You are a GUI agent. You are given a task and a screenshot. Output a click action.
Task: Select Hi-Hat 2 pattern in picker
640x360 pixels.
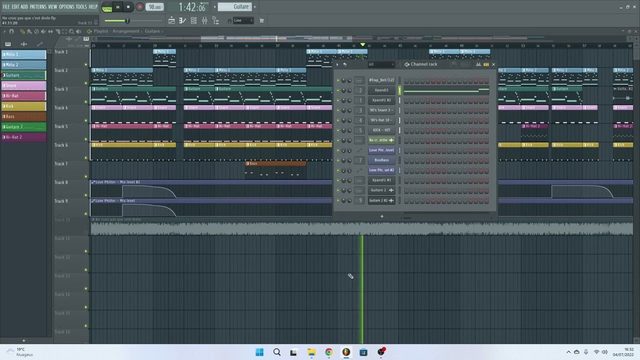point(24,137)
